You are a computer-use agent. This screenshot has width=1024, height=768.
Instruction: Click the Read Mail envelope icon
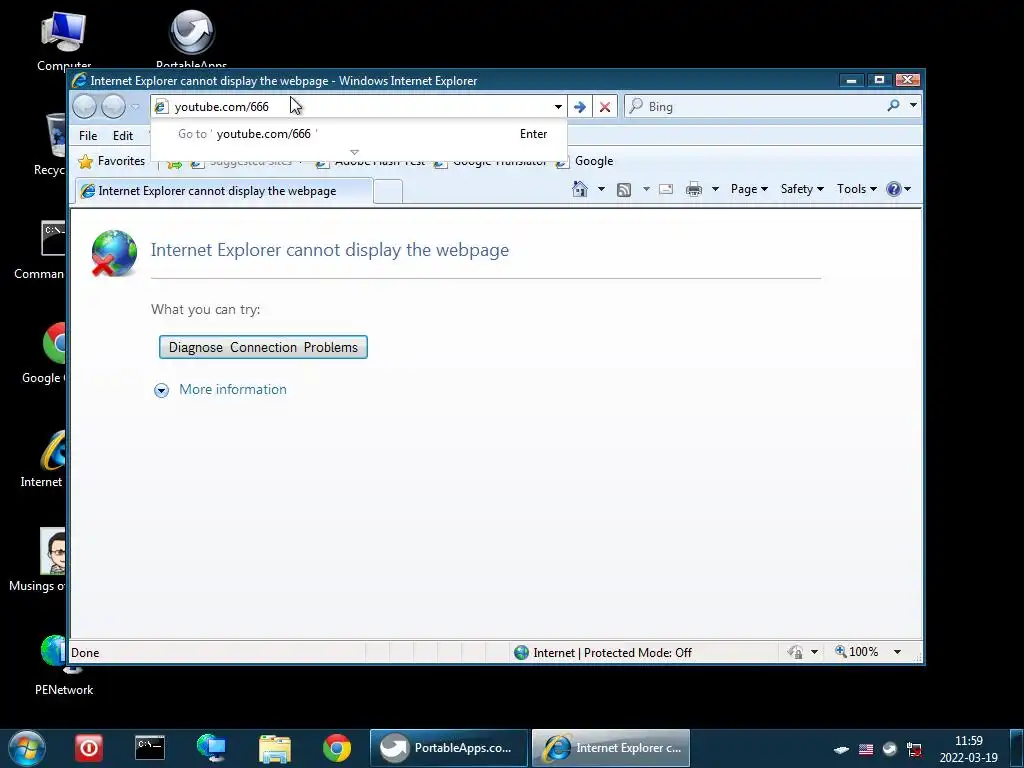point(665,189)
